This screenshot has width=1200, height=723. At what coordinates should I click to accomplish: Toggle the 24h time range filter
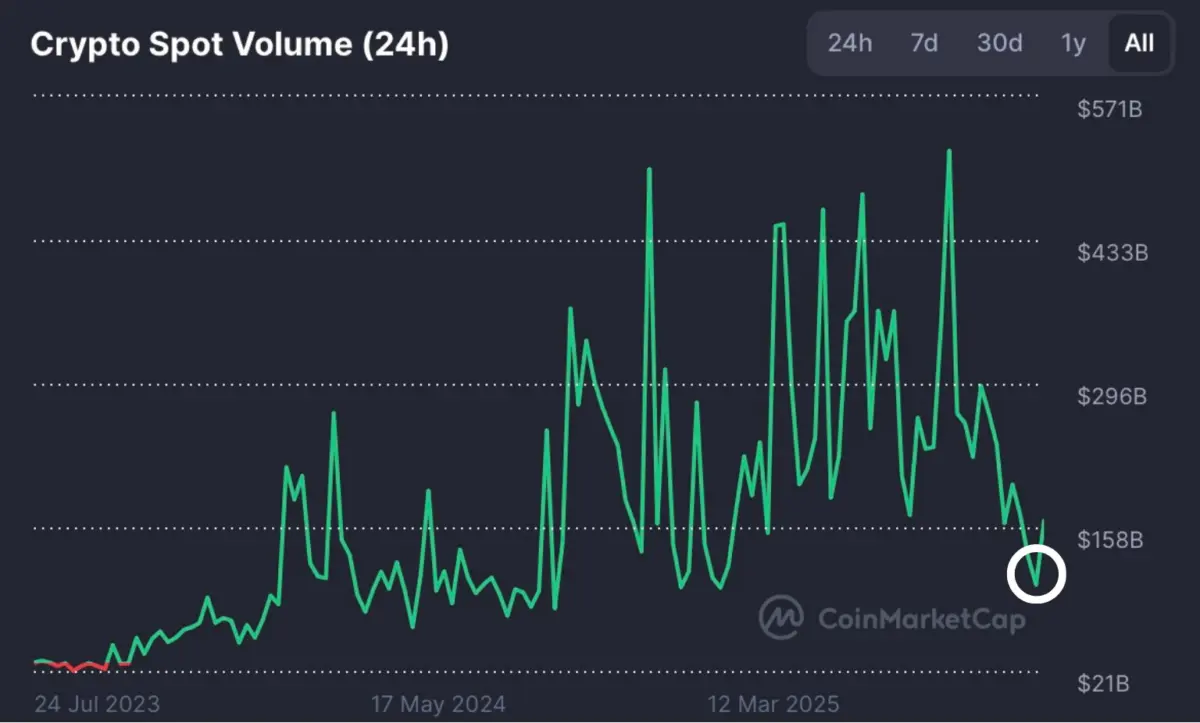(850, 43)
